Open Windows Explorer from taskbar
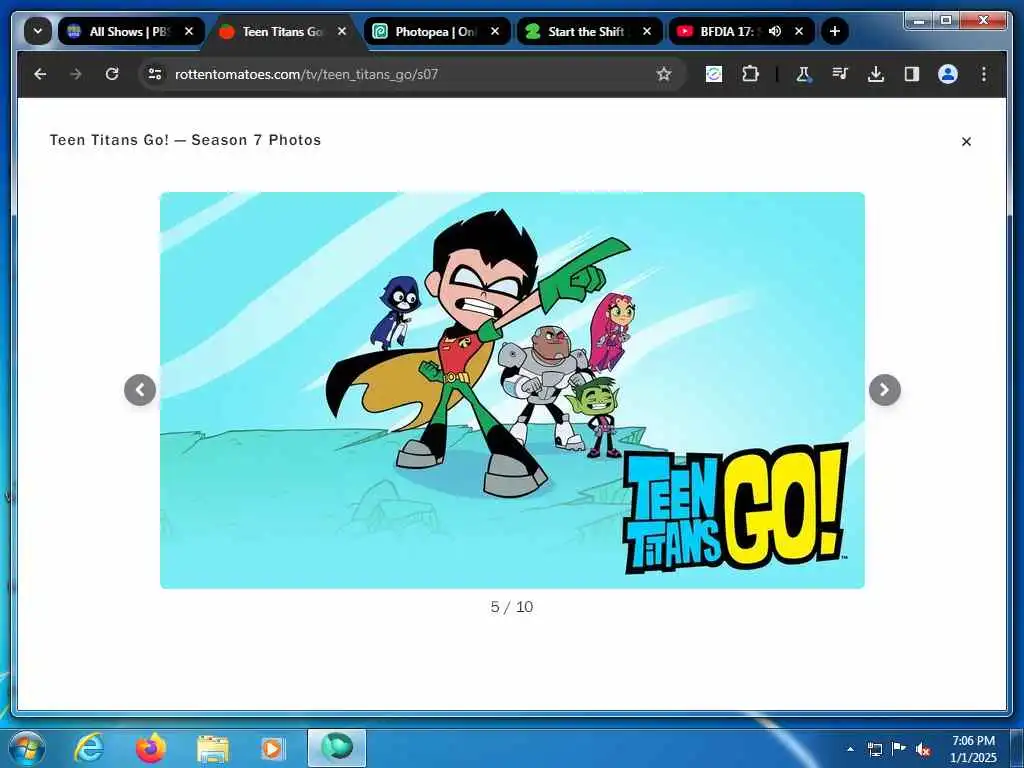The width and height of the screenshot is (1024, 768). [x=212, y=748]
